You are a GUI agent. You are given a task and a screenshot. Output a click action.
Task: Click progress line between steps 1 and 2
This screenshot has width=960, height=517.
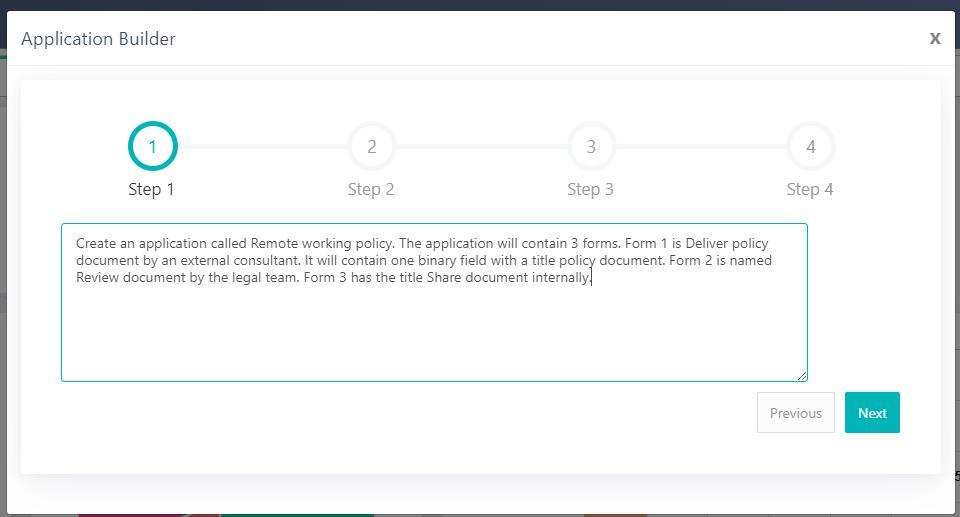[262, 147]
